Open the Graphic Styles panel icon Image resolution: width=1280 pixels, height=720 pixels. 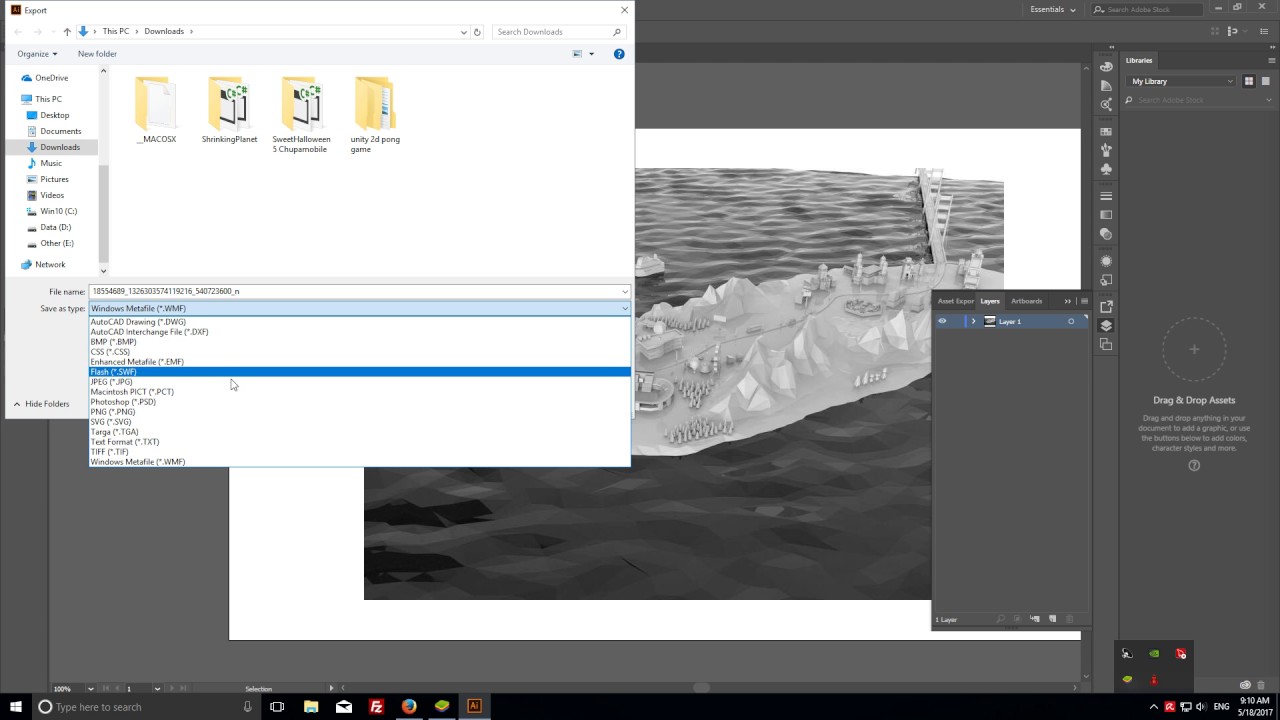(1106, 280)
